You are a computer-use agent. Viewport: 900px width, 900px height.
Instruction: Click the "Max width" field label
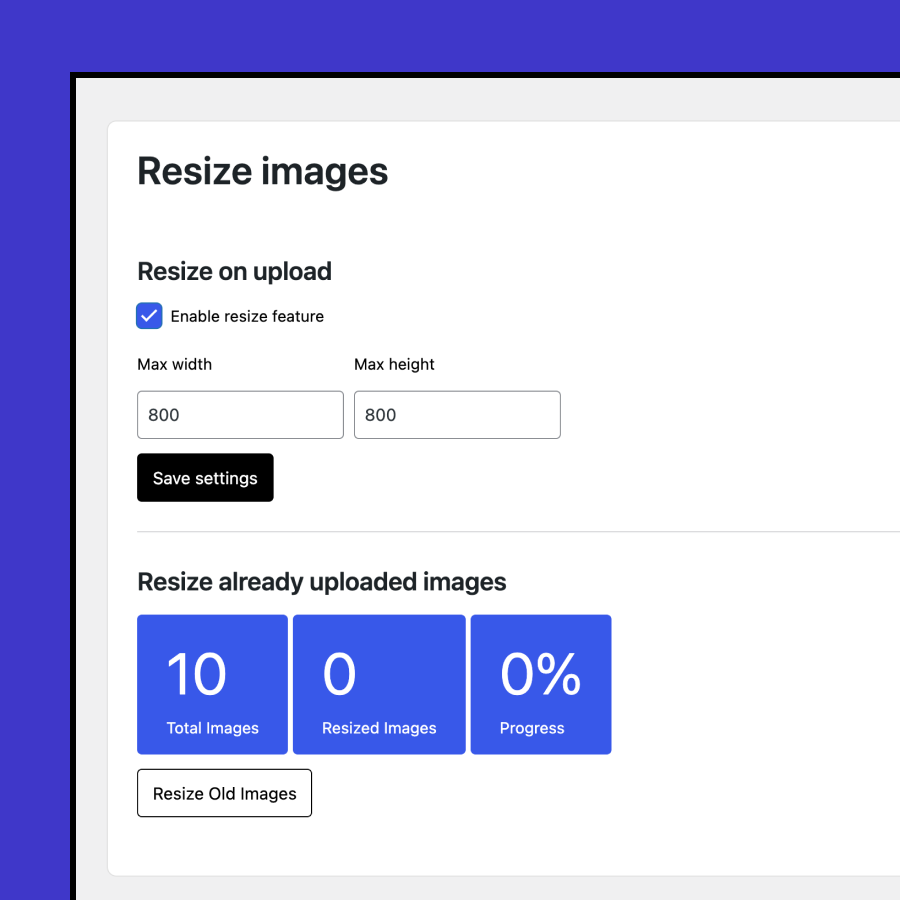pyautogui.click(x=174, y=364)
